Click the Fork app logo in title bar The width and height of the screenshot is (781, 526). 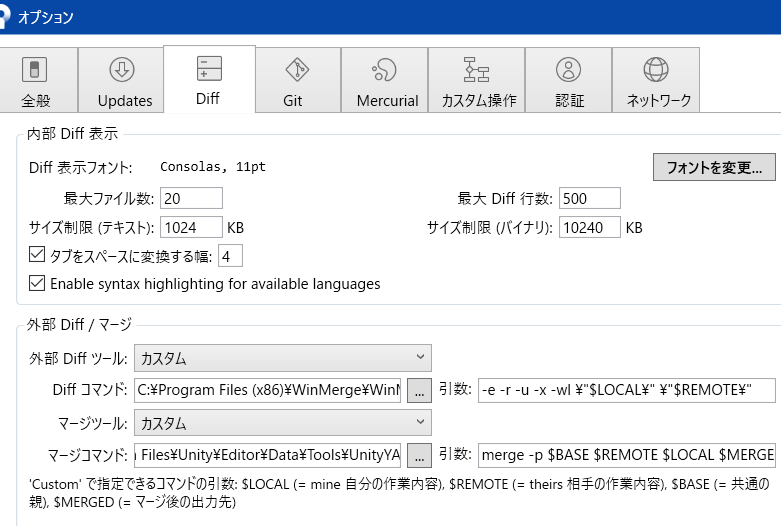[4, 16]
